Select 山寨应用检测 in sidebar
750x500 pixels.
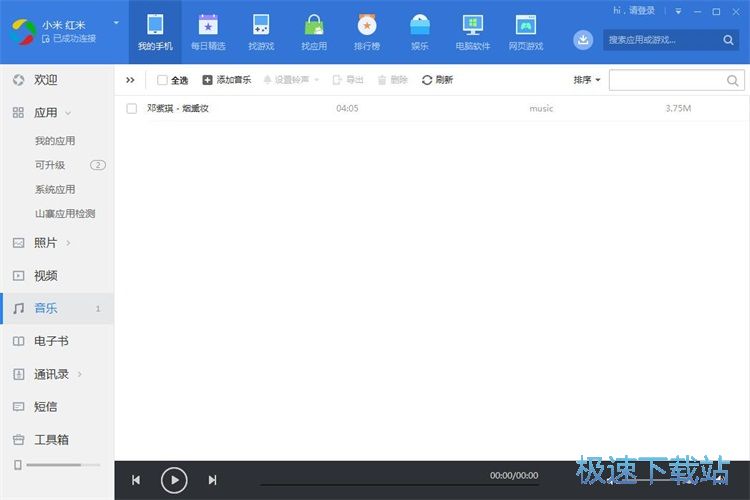click(65, 213)
